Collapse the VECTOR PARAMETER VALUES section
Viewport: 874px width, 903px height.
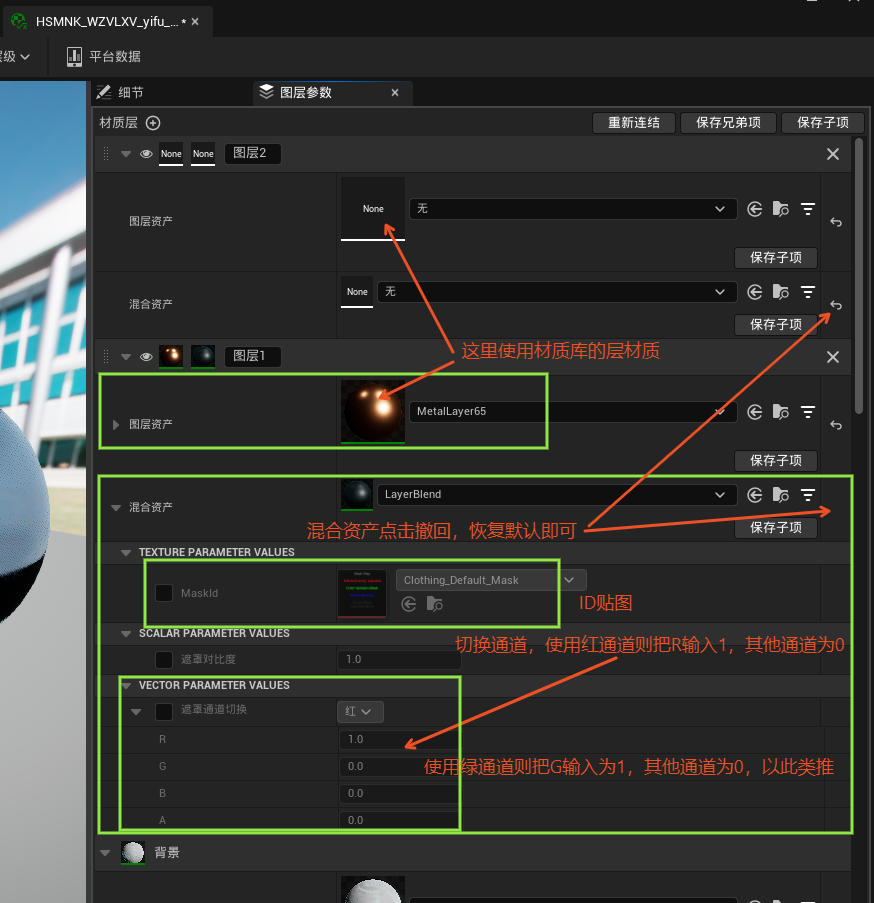[x=127, y=685]
